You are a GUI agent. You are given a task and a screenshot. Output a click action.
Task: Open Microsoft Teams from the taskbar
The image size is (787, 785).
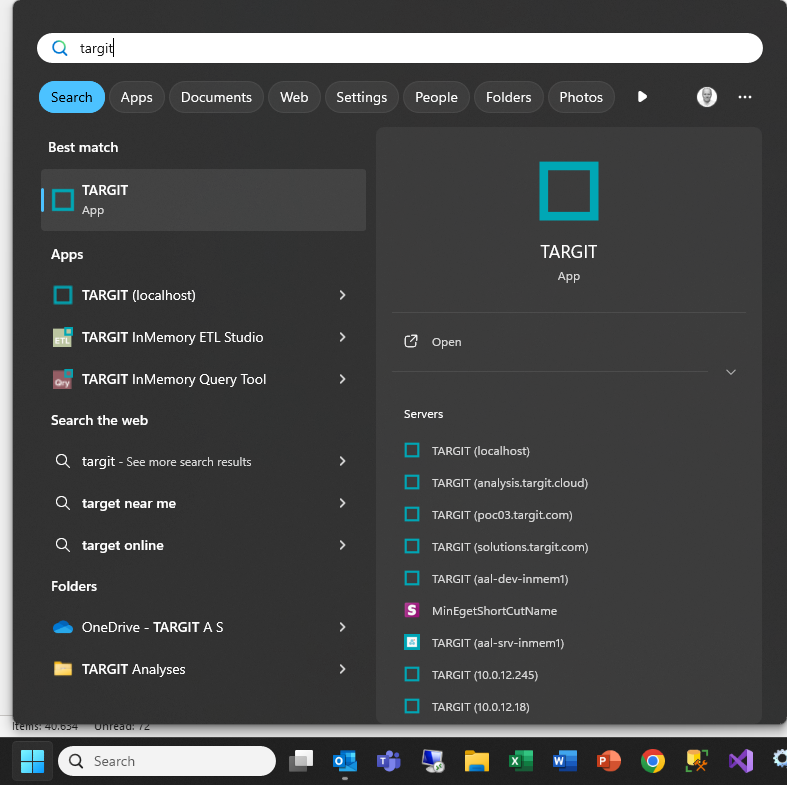point(388,761)
